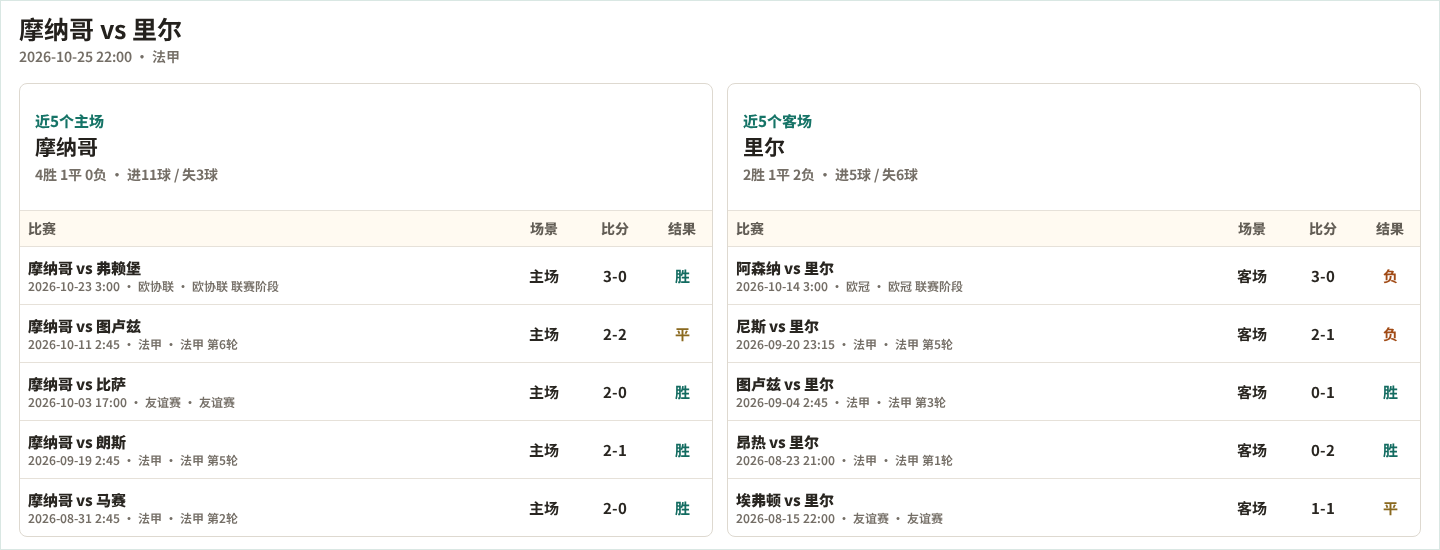Click result 胜 for 摩纳哥 vs 弗赖堡

(x=682, y=276)
